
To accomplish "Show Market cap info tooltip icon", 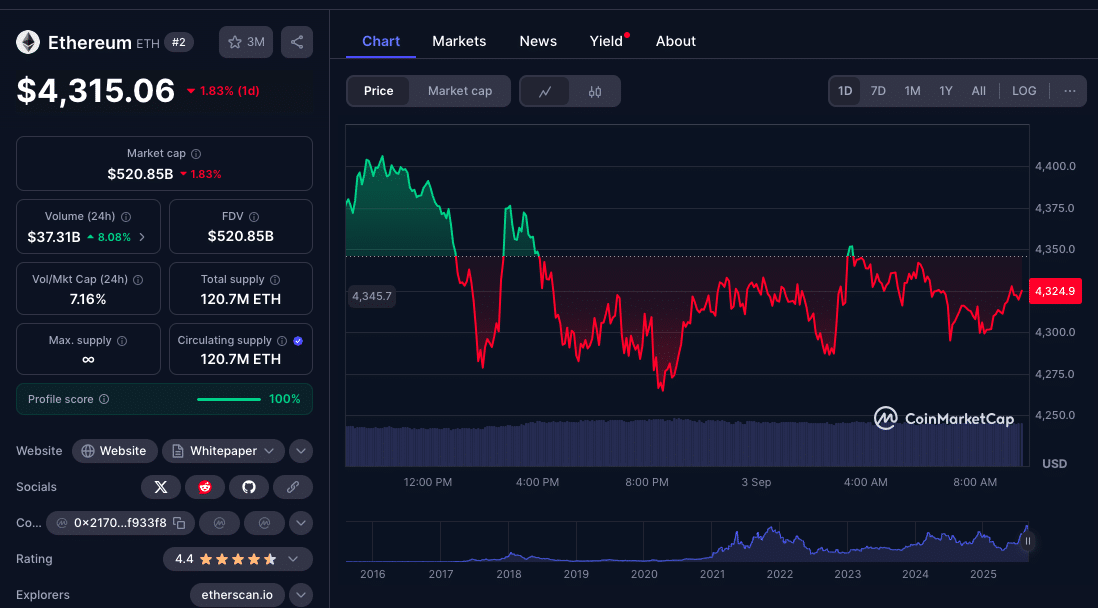I will 196,153.
